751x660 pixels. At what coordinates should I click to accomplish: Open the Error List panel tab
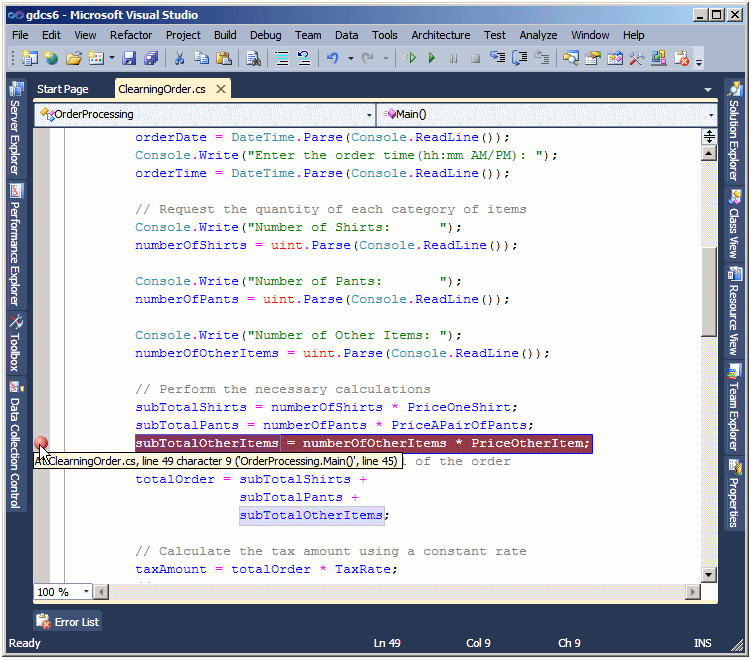pos(68,622)
